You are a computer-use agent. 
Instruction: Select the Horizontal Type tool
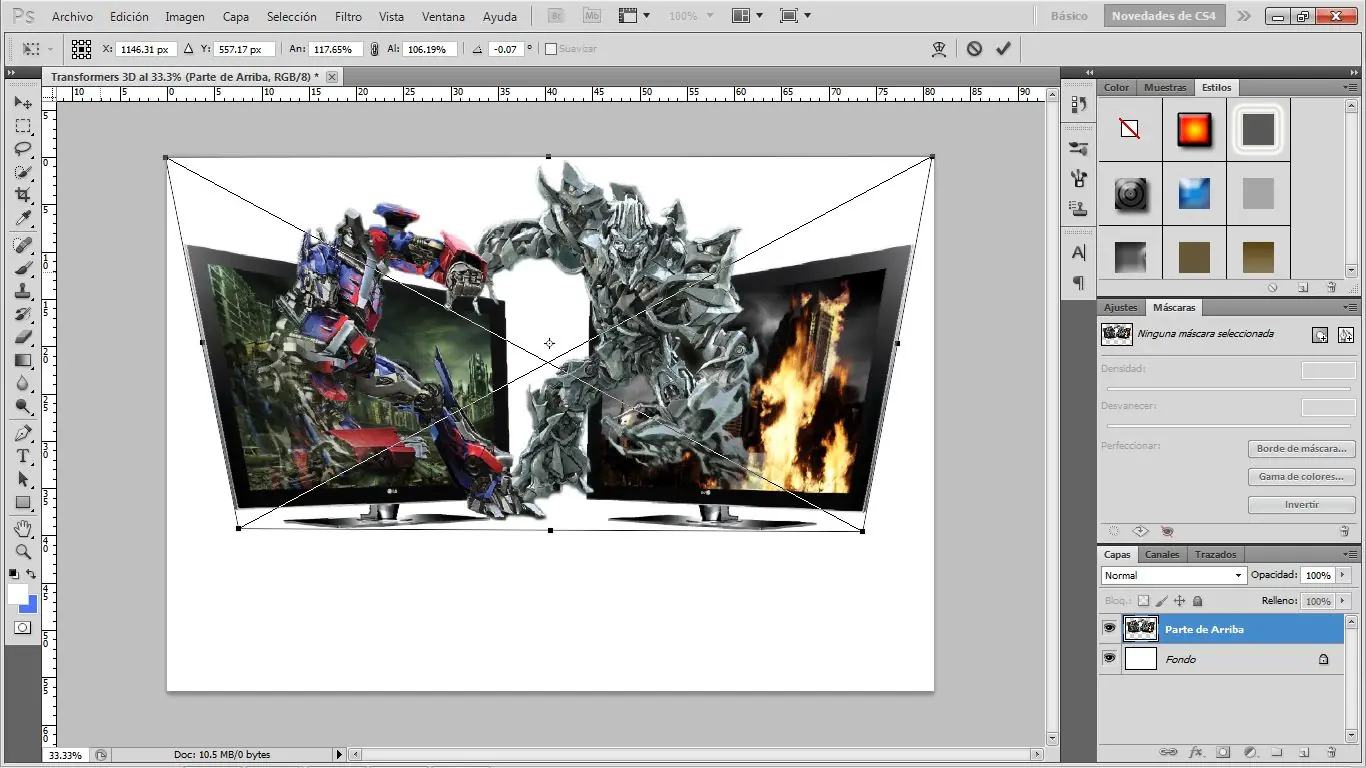pos(22,456)
